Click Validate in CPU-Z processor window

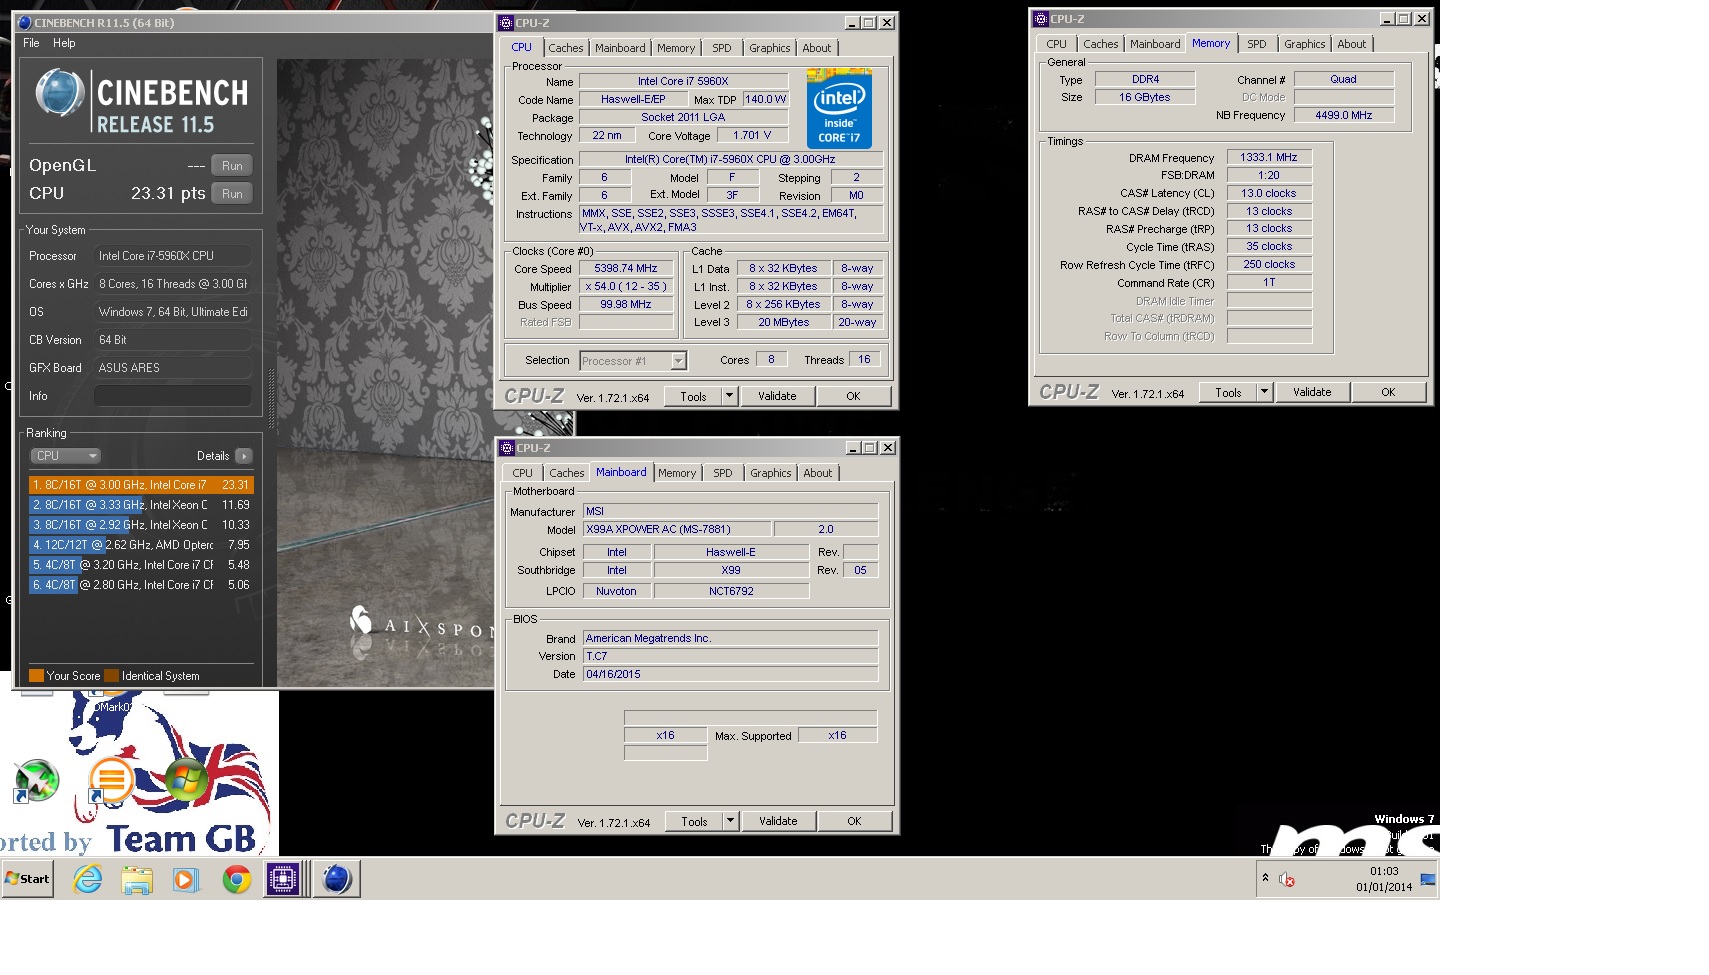click(x=777, y=396)
